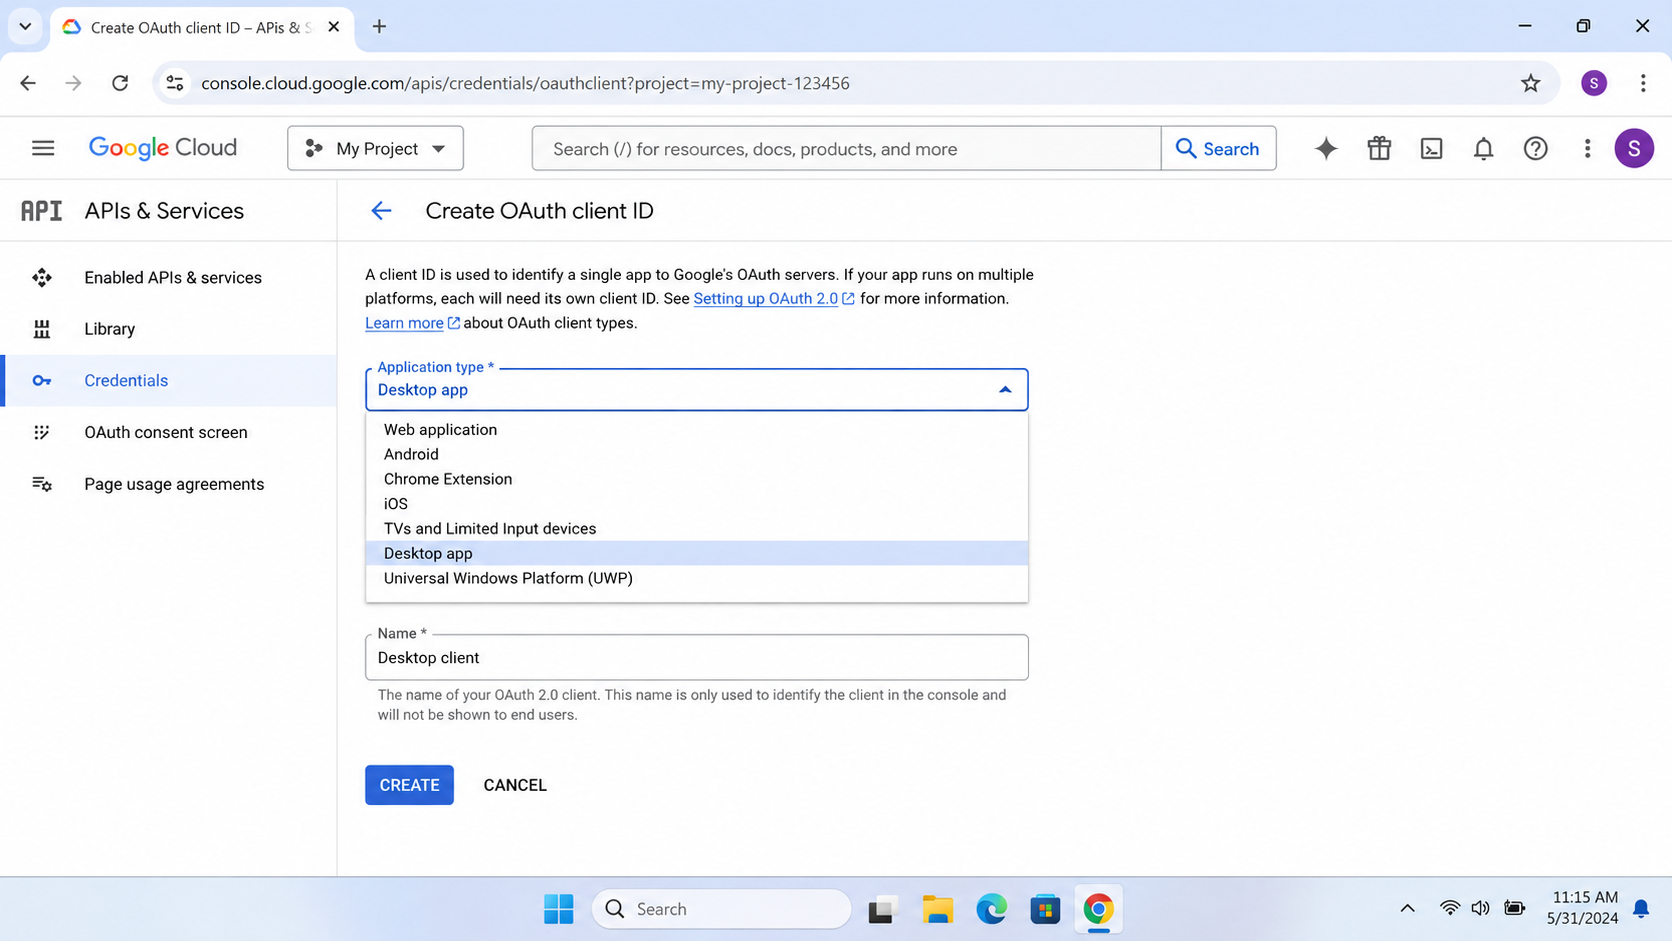Open the My Project selector dropdown

(375, 148)
